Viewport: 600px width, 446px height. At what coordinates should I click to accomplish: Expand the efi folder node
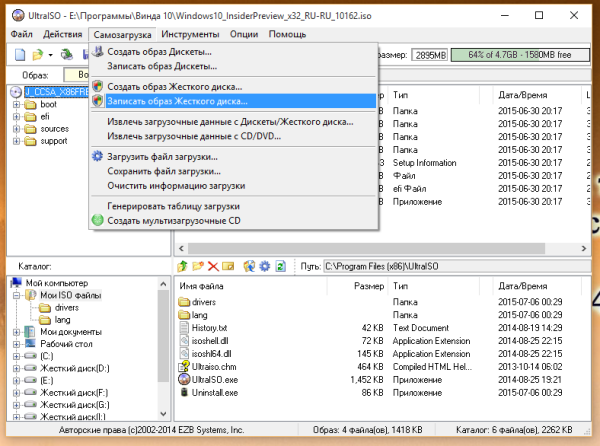(x=16, y=117)
